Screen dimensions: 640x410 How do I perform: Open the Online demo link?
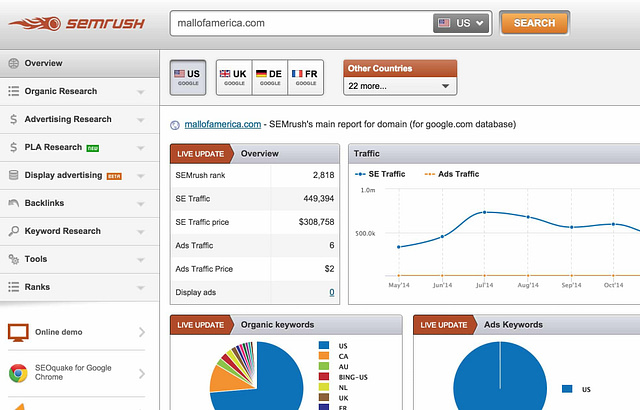58,332
